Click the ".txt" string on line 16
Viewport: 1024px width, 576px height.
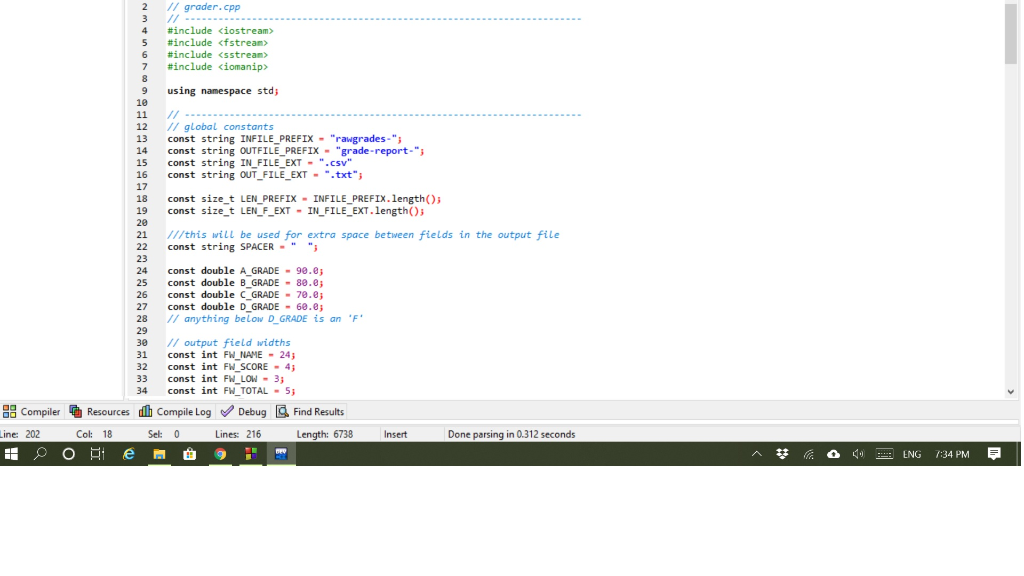click(x=341, y=174)
